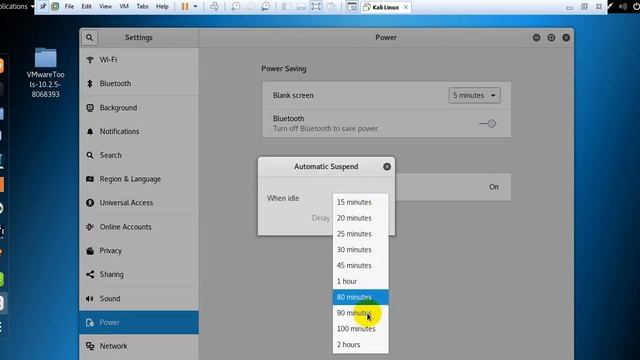Suspend the VM with the orange pause icon
640x360 pixels.
(x=185, y=7)
